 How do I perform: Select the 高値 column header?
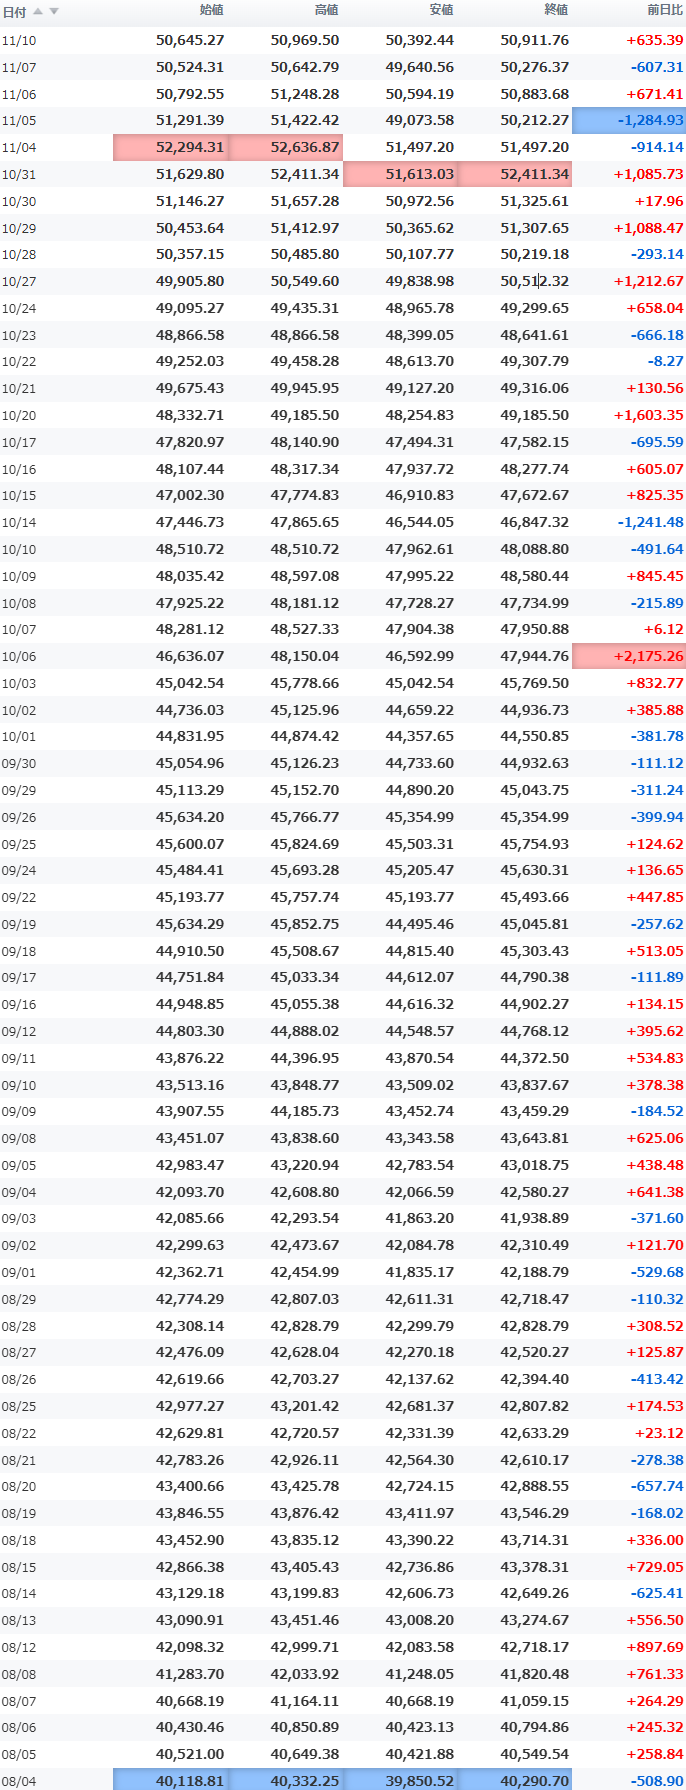(326, 10)
